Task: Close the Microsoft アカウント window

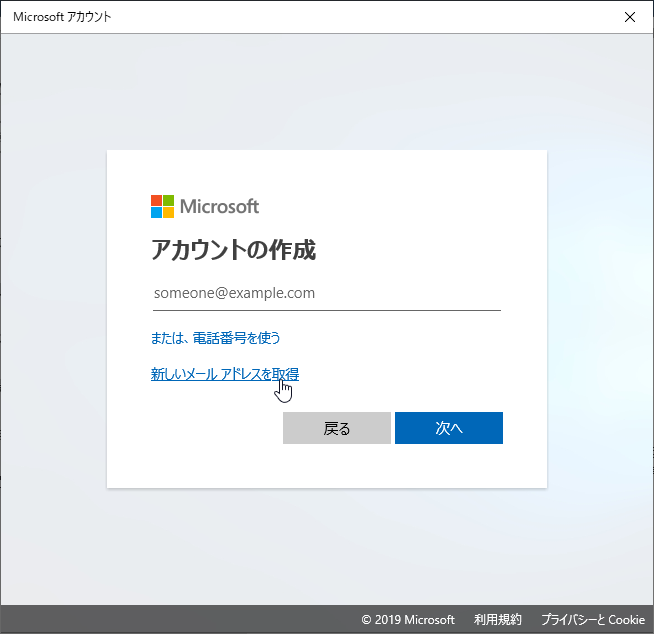Action: (x=630, y=17)
